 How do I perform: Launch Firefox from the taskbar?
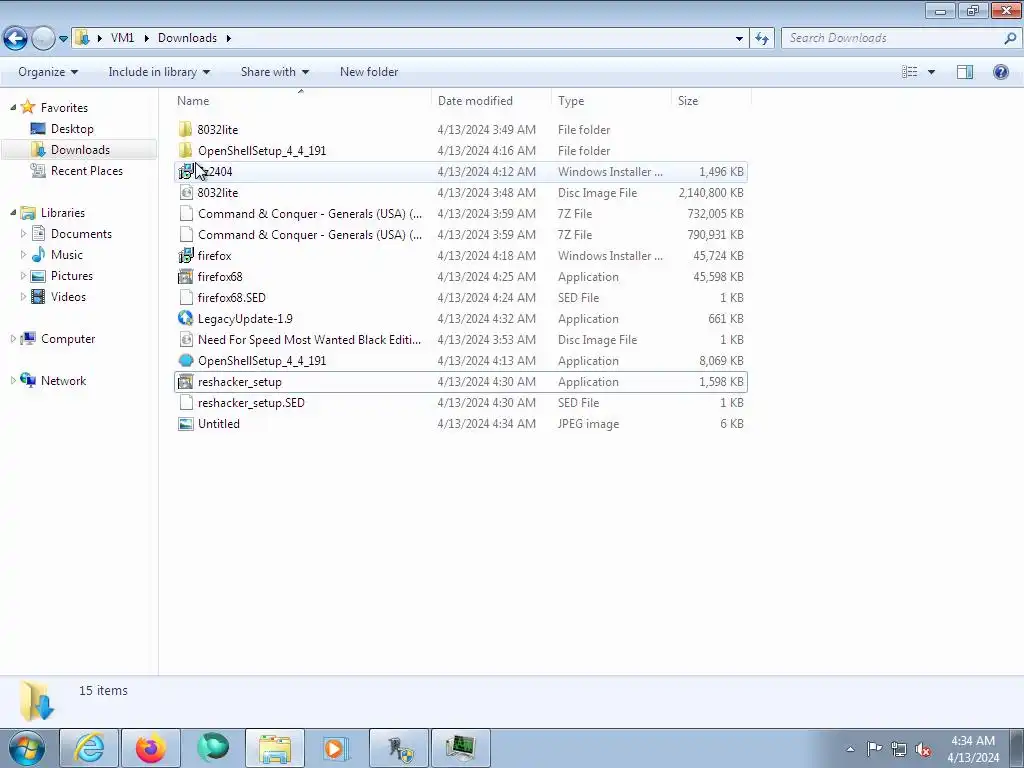click(x=151, y=748)
